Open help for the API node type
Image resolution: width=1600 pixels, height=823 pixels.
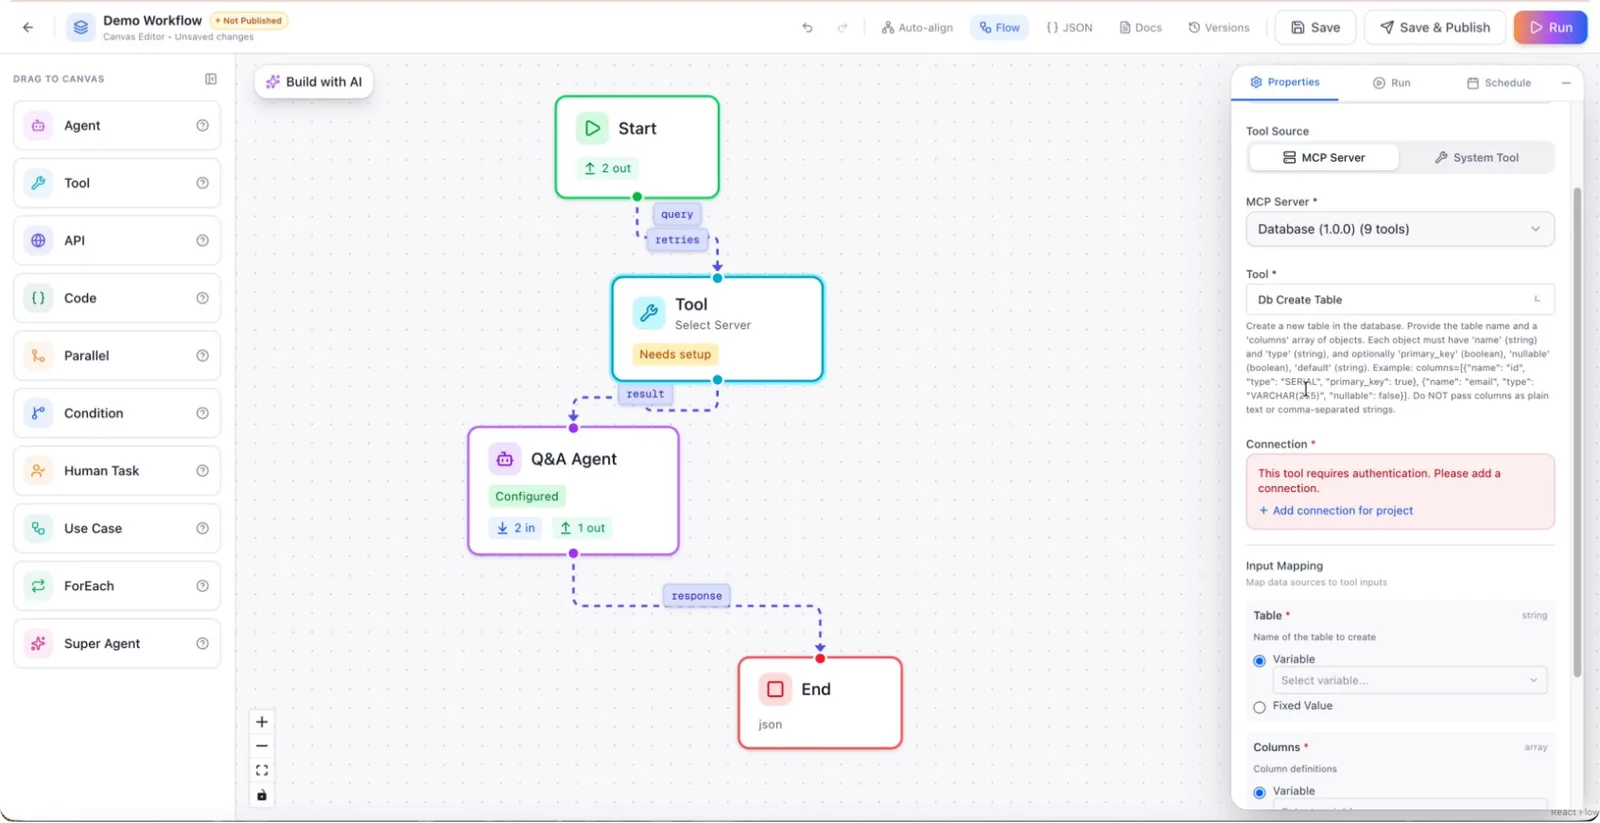pos(203,241)
